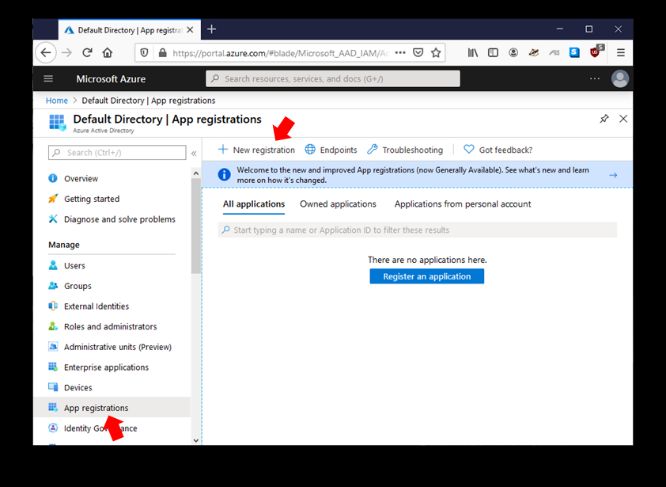
Task: Open Endpoints globe icon
Action: (310, 150)
